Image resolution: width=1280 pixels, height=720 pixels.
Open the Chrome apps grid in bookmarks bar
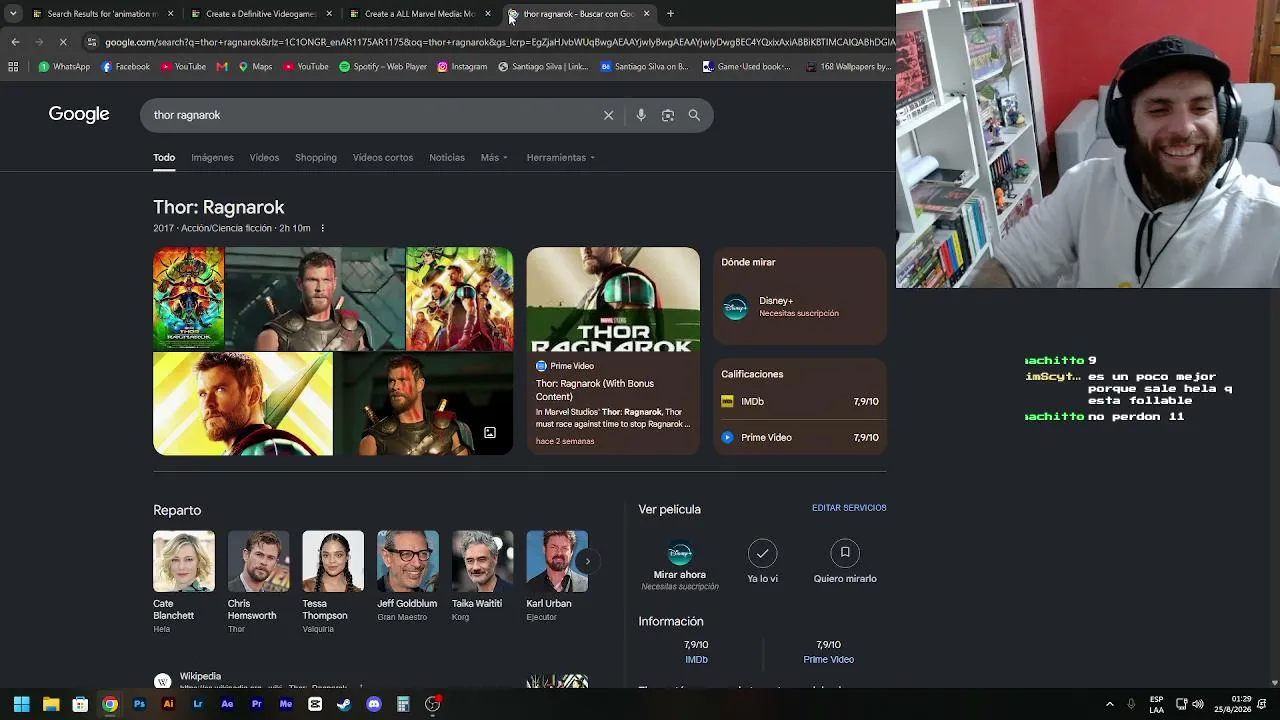pos(13,67)
